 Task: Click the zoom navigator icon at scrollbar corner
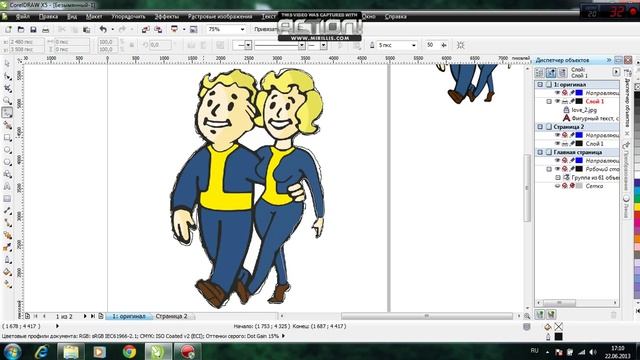coord(527,316)
